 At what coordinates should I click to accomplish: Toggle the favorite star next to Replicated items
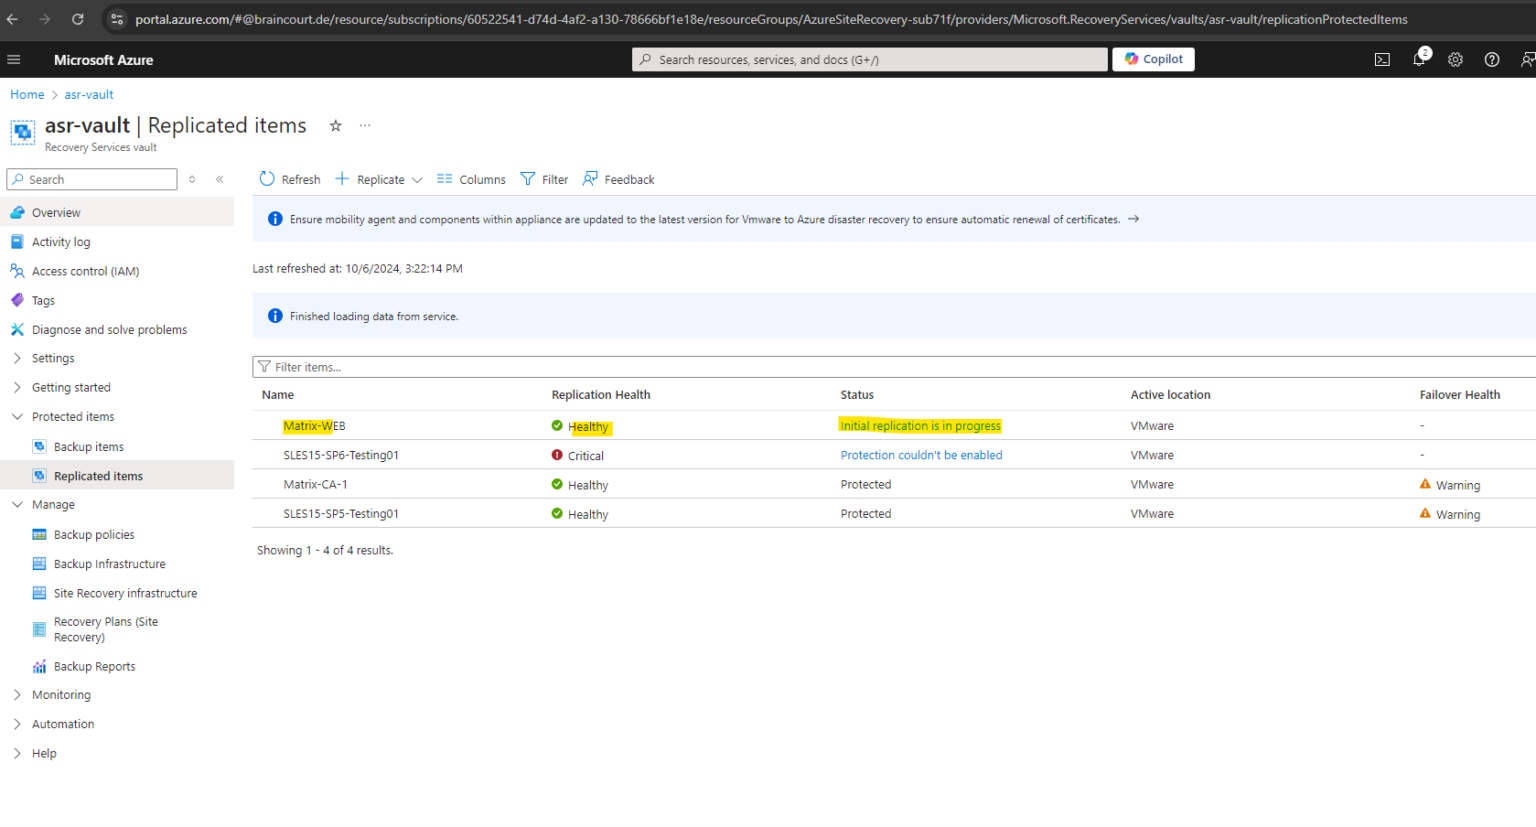click(335, 126)
